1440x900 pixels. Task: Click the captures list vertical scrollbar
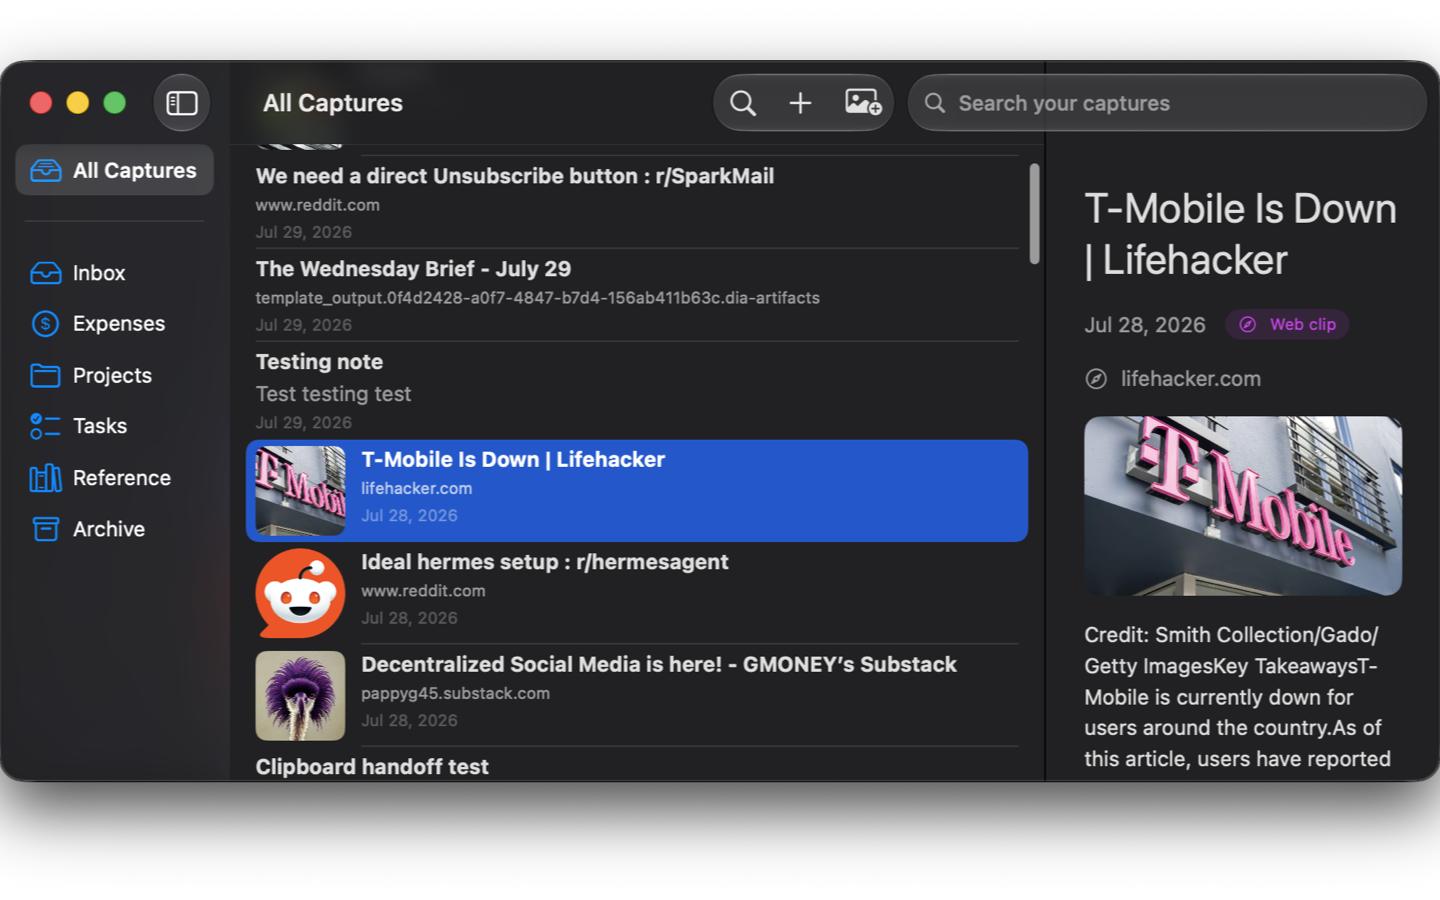pyautogui.click(x=1034, y=214)
